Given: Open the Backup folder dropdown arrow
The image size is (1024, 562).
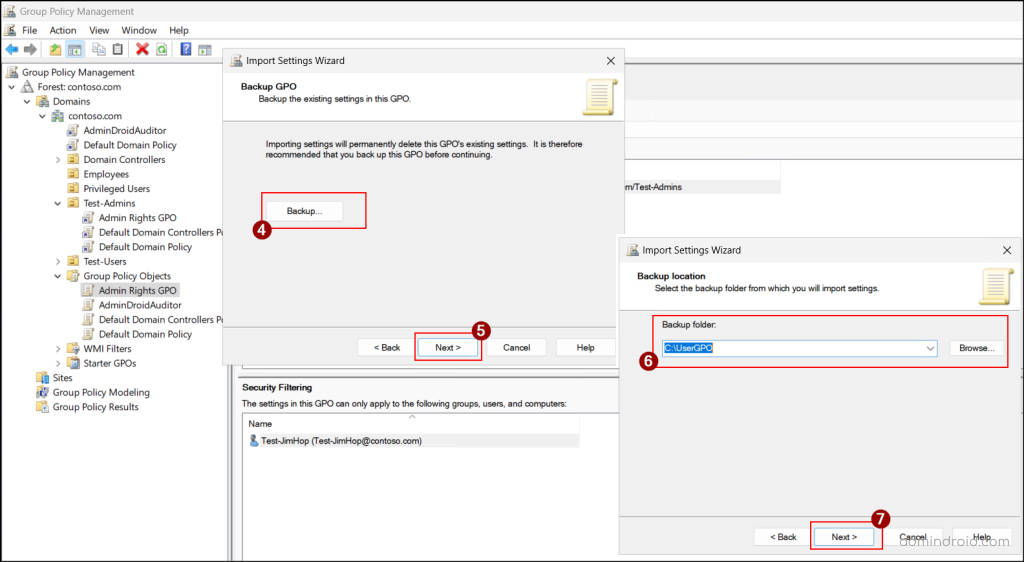Looking at the screenshot, I should [x=930, y=349].
